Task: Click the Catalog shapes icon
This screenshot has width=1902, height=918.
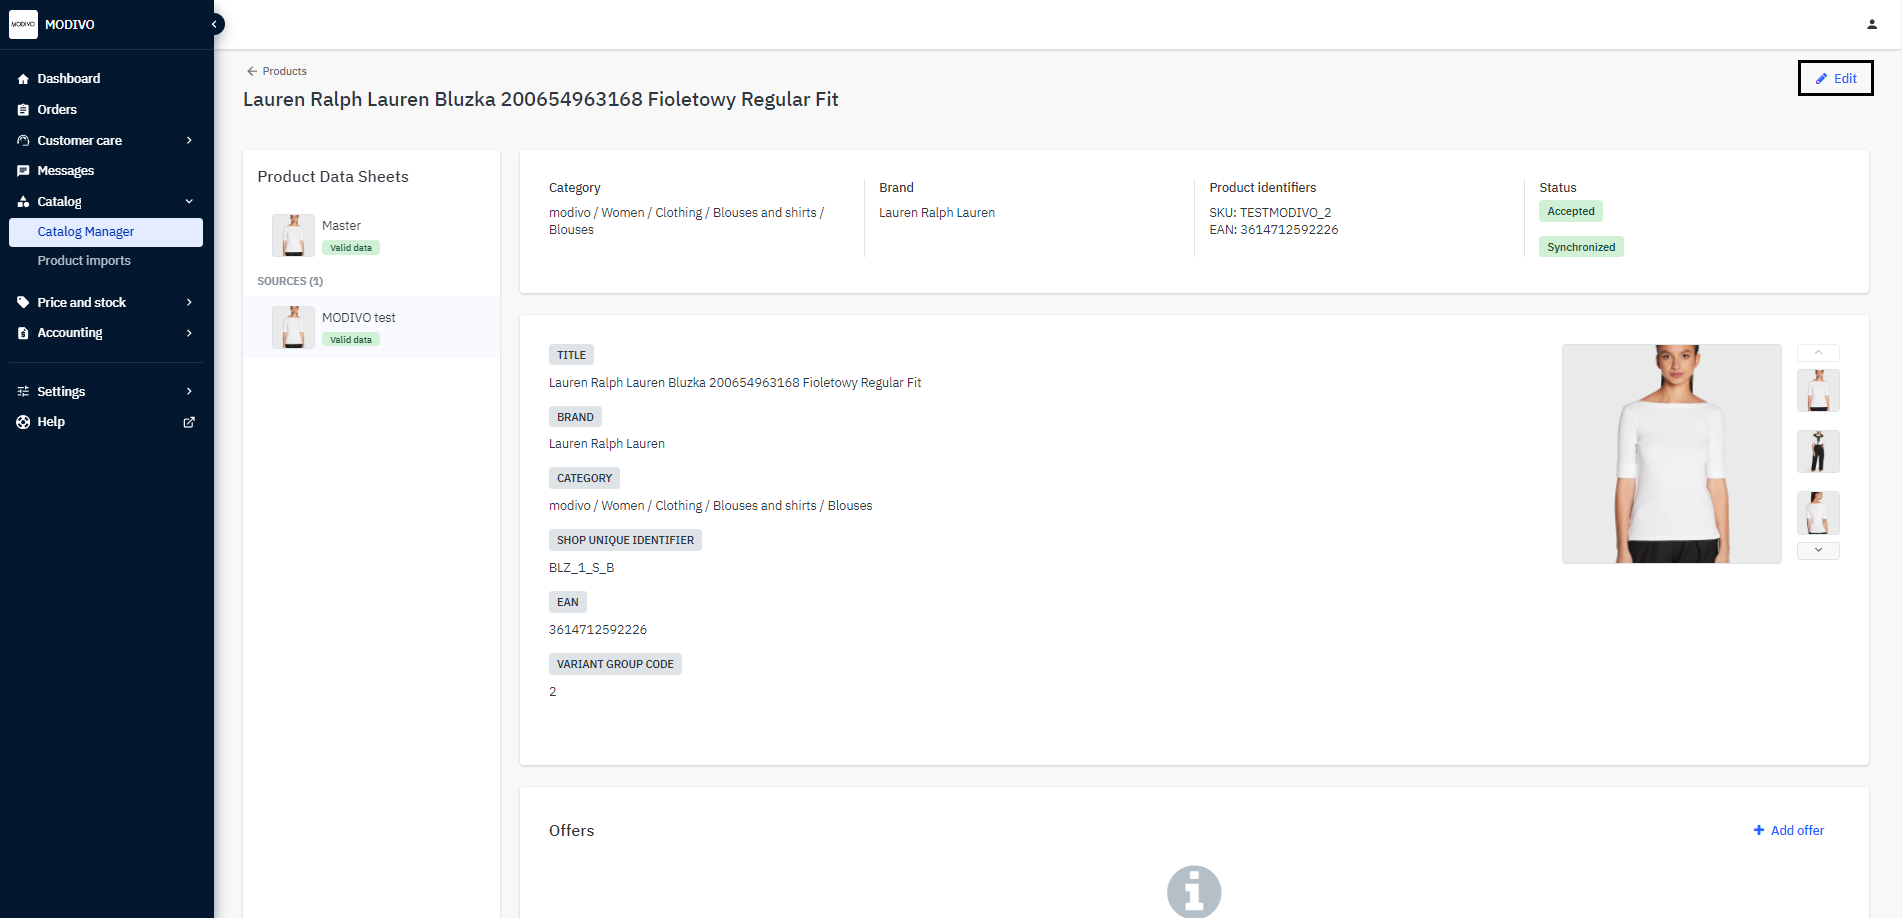Action: (23, 202)
